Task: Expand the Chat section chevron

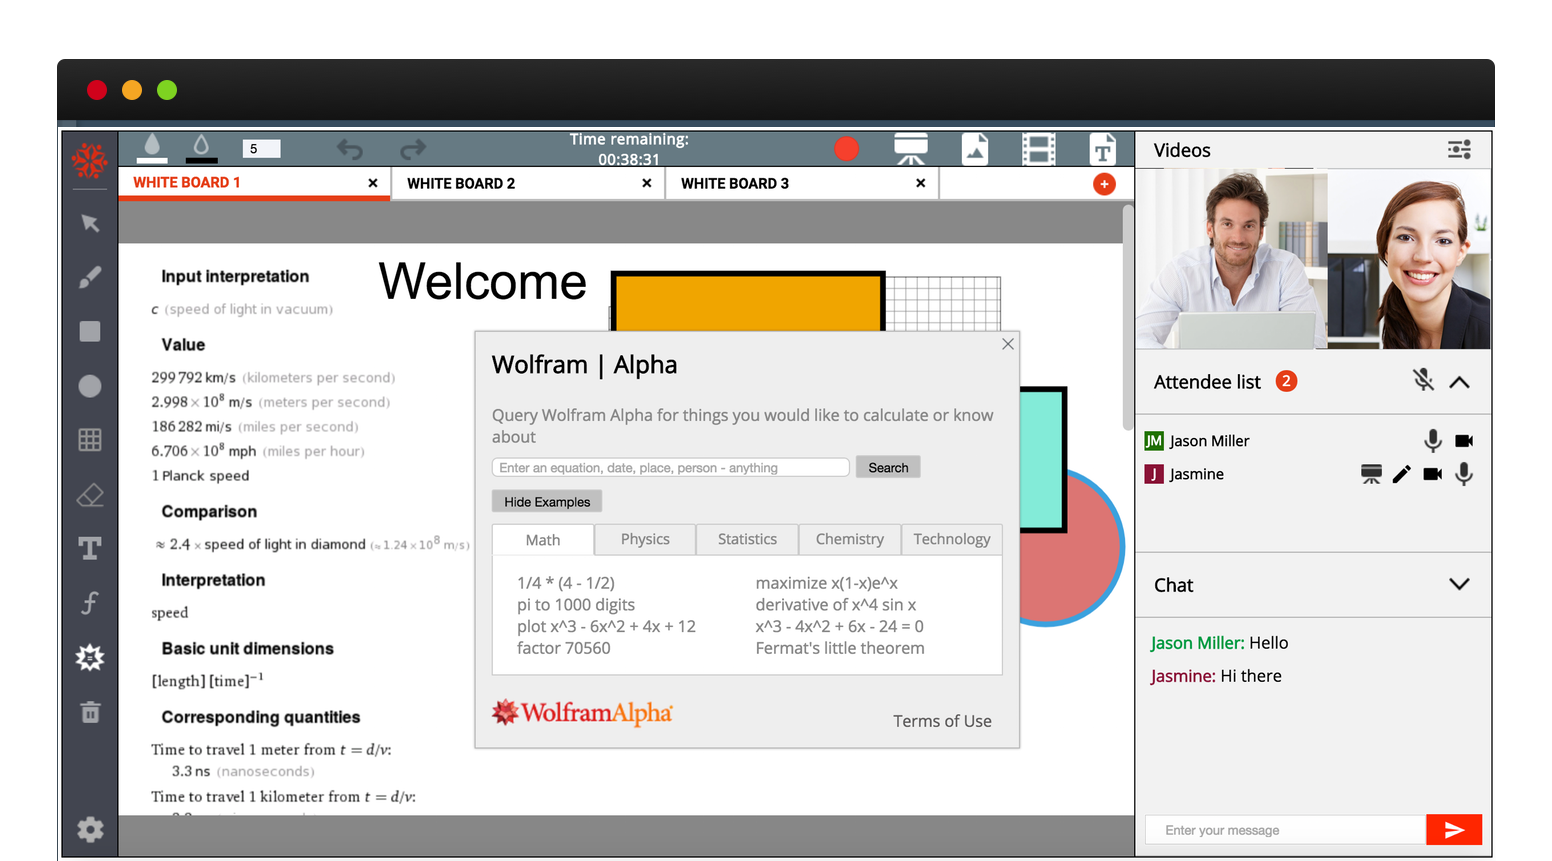Action: point(1459,585)
